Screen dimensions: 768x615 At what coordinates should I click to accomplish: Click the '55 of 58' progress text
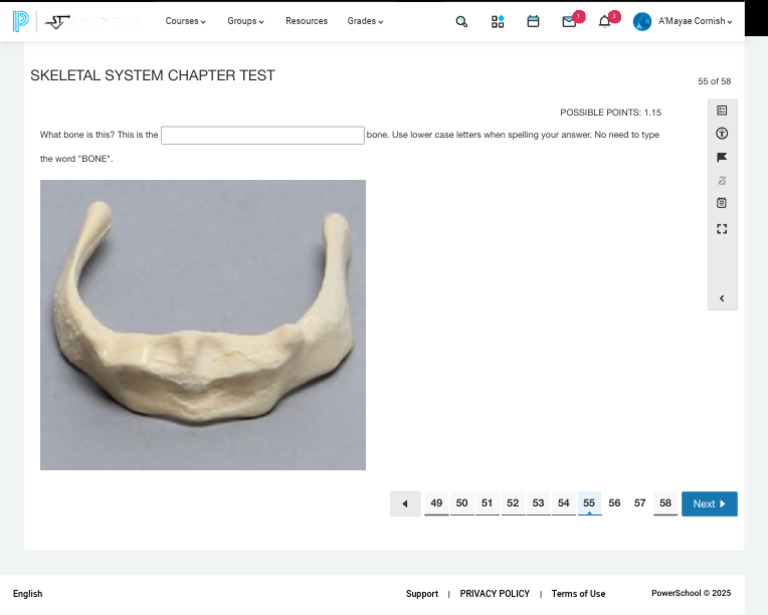click(x=715, y=81)
